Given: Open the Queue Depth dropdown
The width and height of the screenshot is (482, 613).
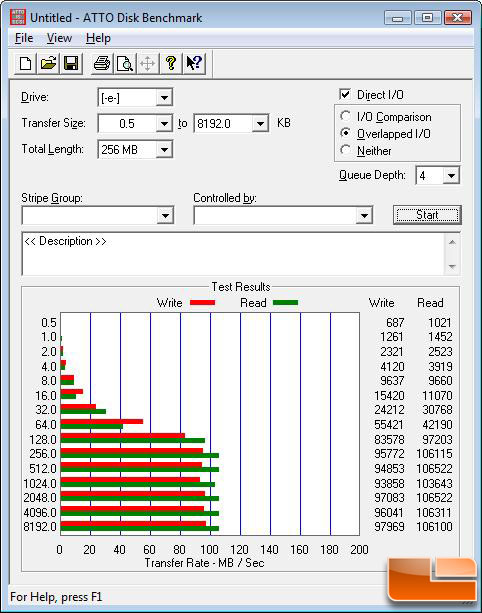Looking at the screenshot, I should coord(451,176).
